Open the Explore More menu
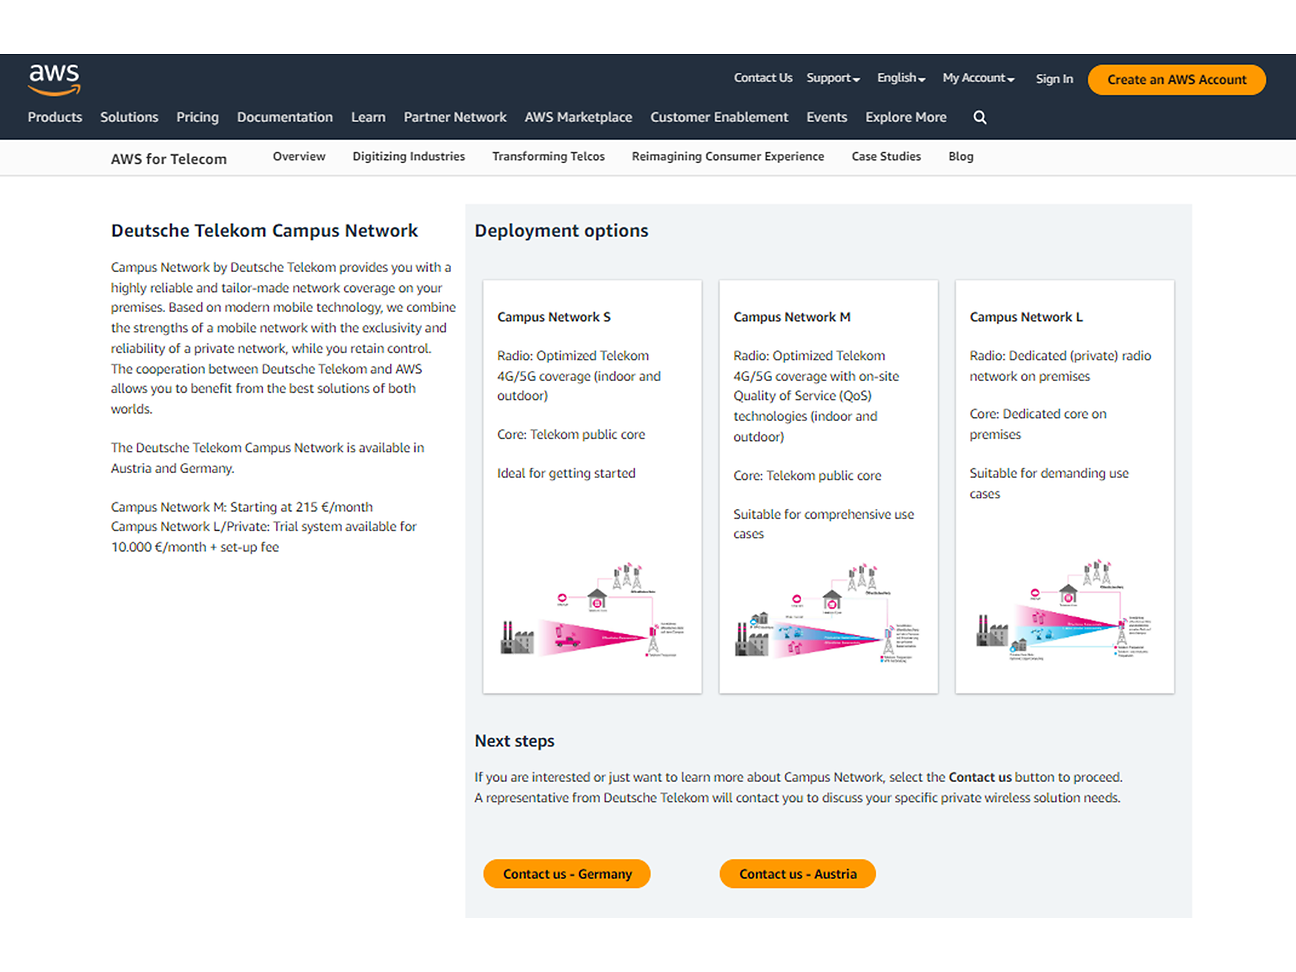This screenshot has height=972, width=1296. pos(906,117)
